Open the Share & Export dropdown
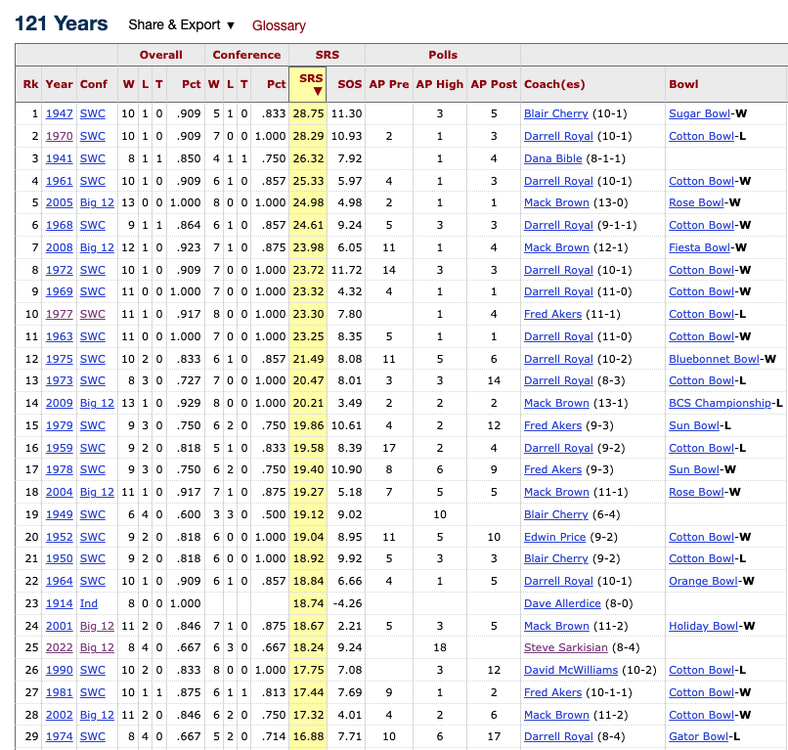 [181, 25]
